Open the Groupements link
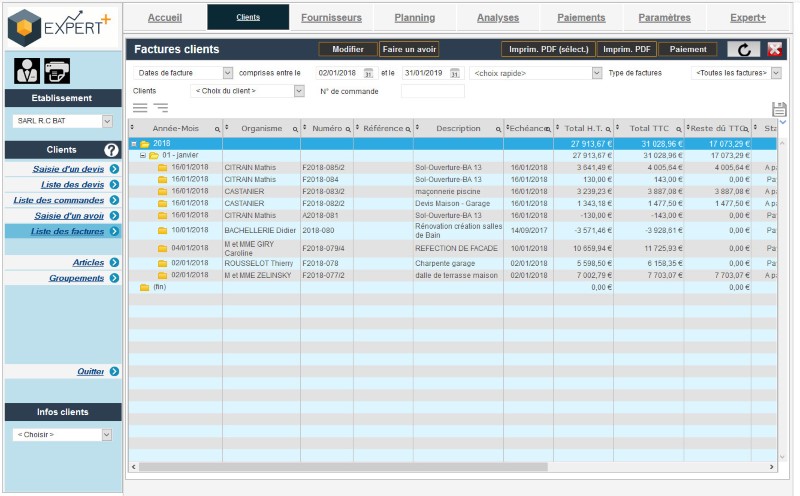This screenshot has height=496, width=800. tap(77, 278)
